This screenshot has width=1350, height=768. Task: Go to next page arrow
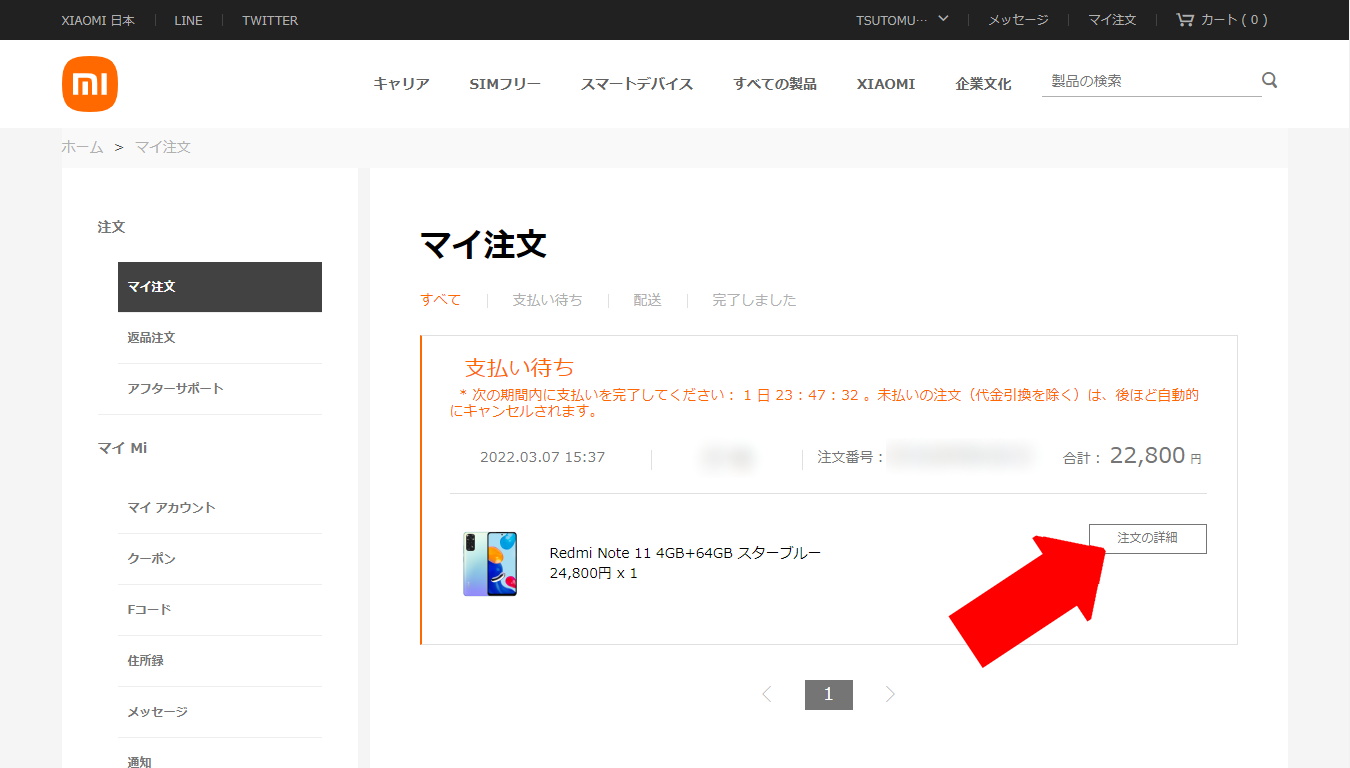(890, 694)
